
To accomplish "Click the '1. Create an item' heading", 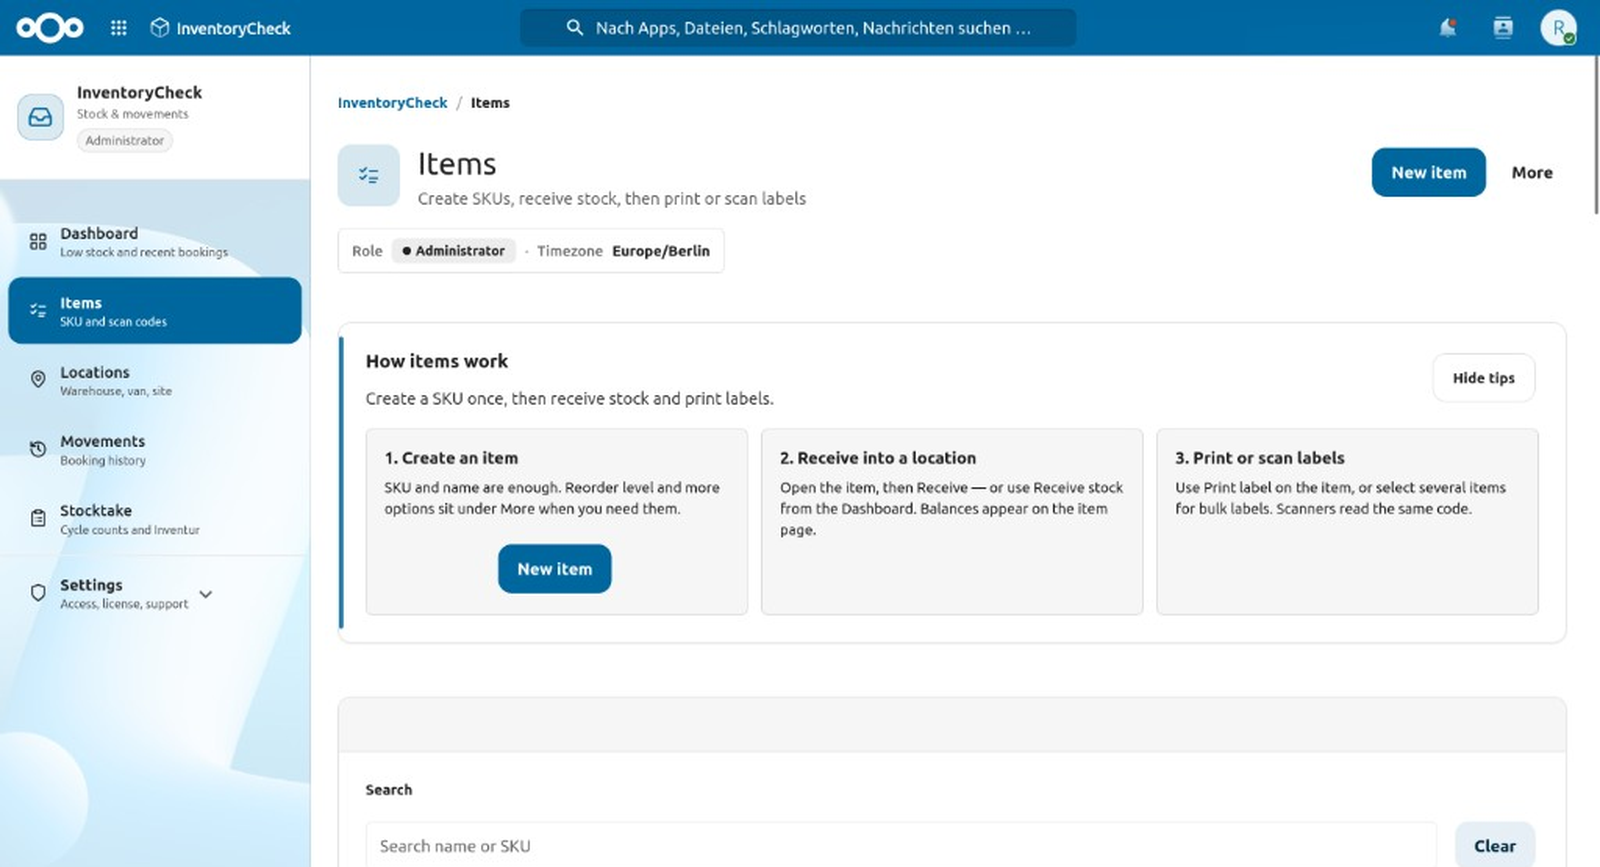I will point(451,458).
